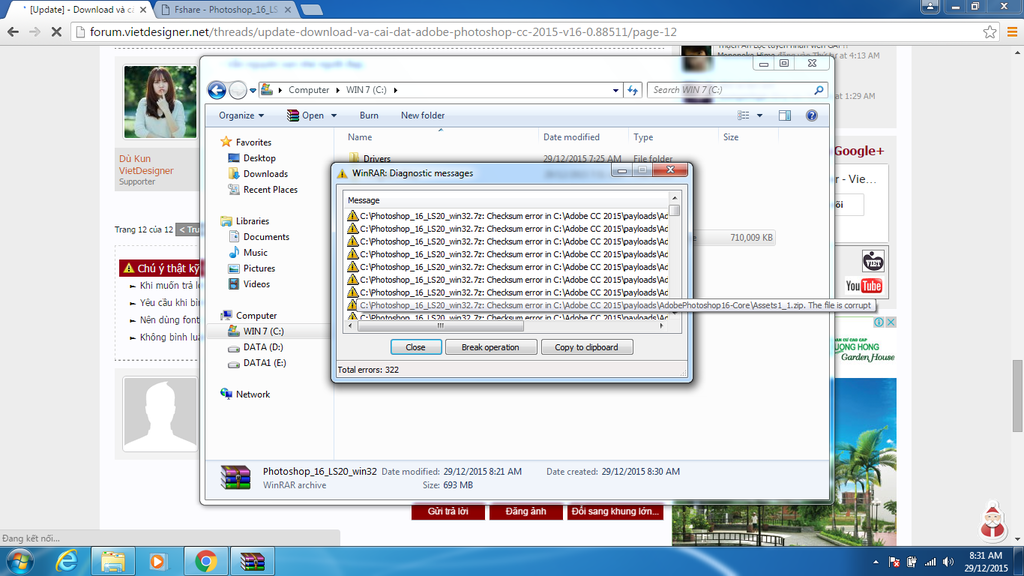The height and width of the screenshot is (576, 1024).
Task: Close the ad with the X icon
Action: tap(891, 322)
